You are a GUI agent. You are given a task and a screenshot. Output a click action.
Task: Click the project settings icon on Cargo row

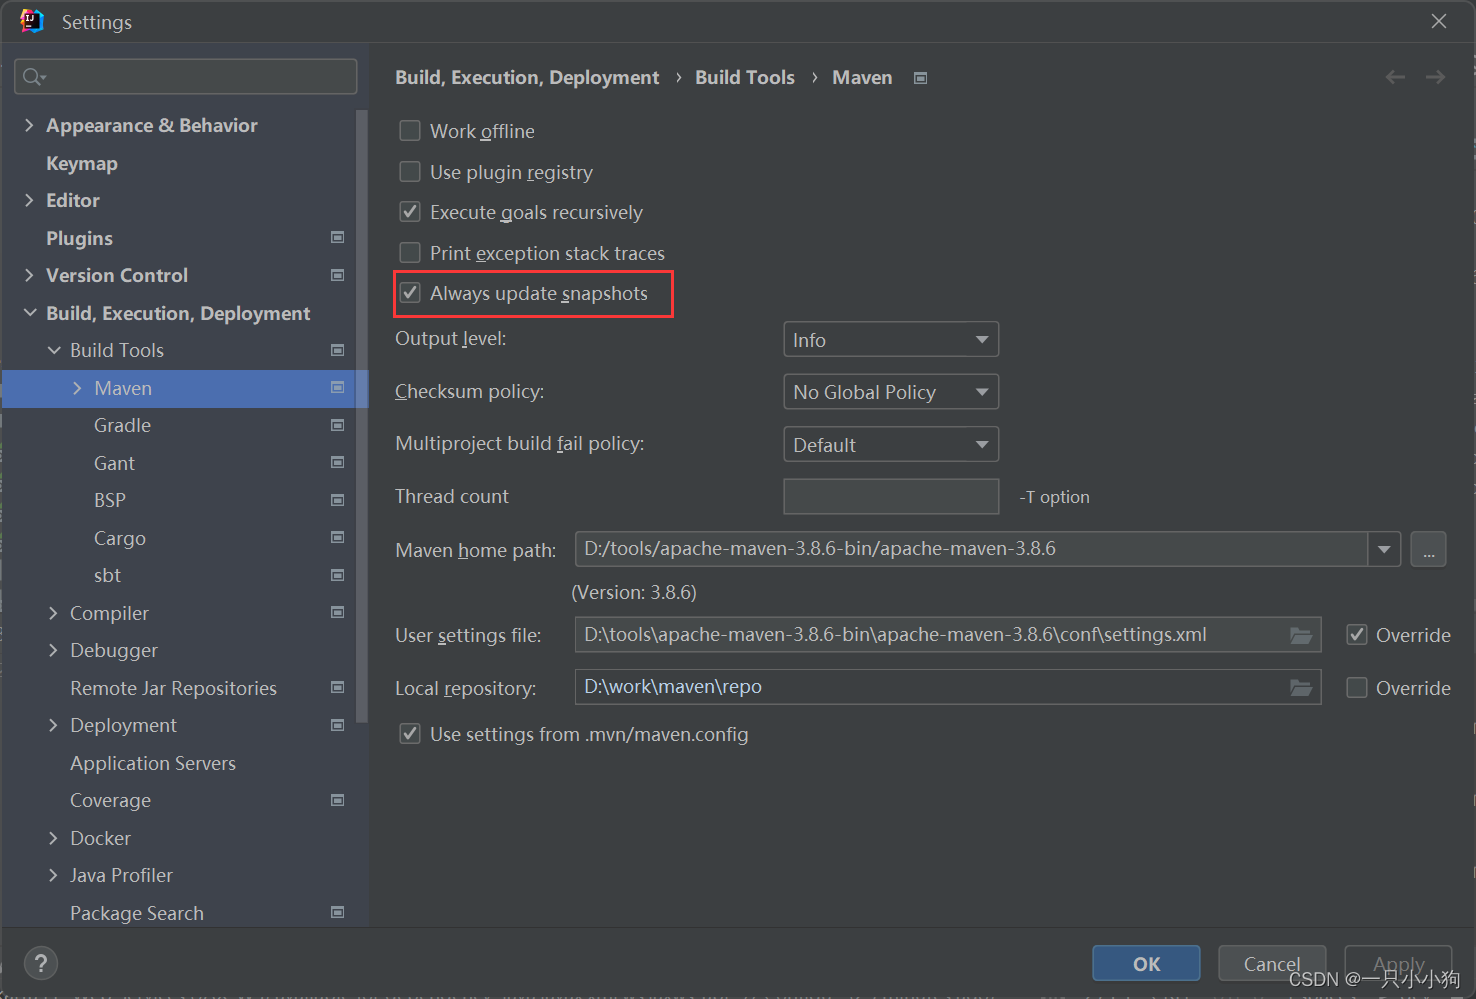(338, 538)
